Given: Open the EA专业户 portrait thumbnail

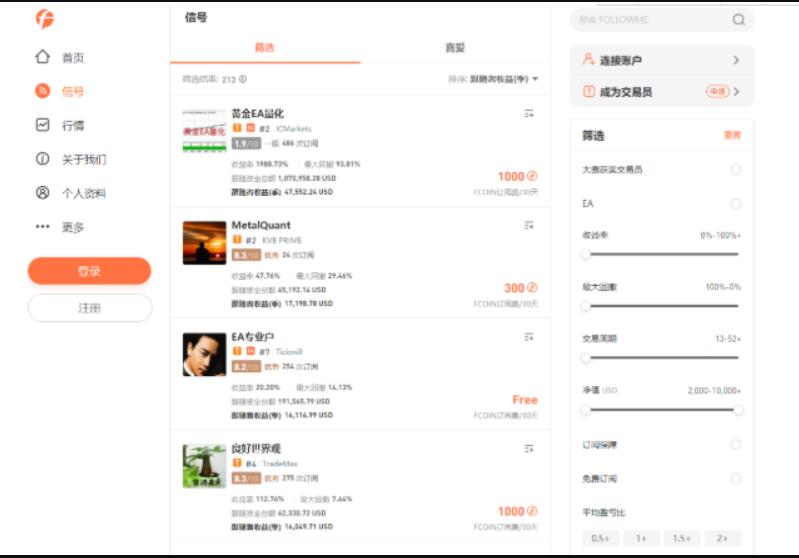Looking at the screenshot, I should (x=204, y=355).
